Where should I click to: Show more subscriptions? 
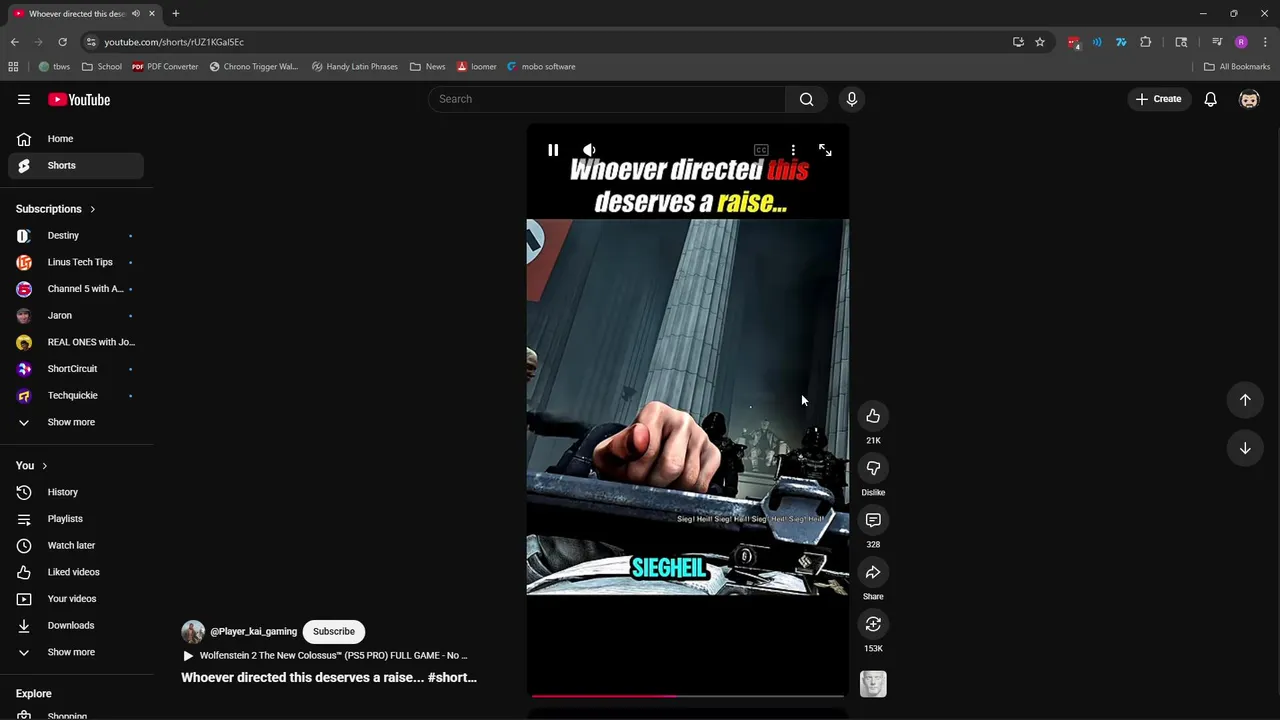(x=76, y=422)
